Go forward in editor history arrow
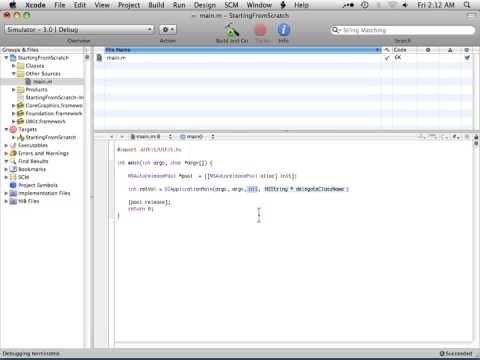 click(x=122, y=137)
